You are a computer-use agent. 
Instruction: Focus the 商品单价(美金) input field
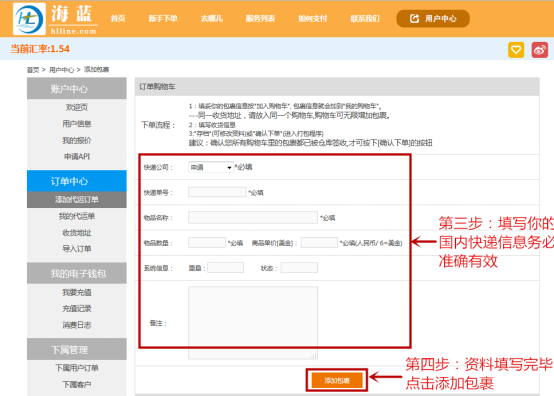[x=319, y=243]
